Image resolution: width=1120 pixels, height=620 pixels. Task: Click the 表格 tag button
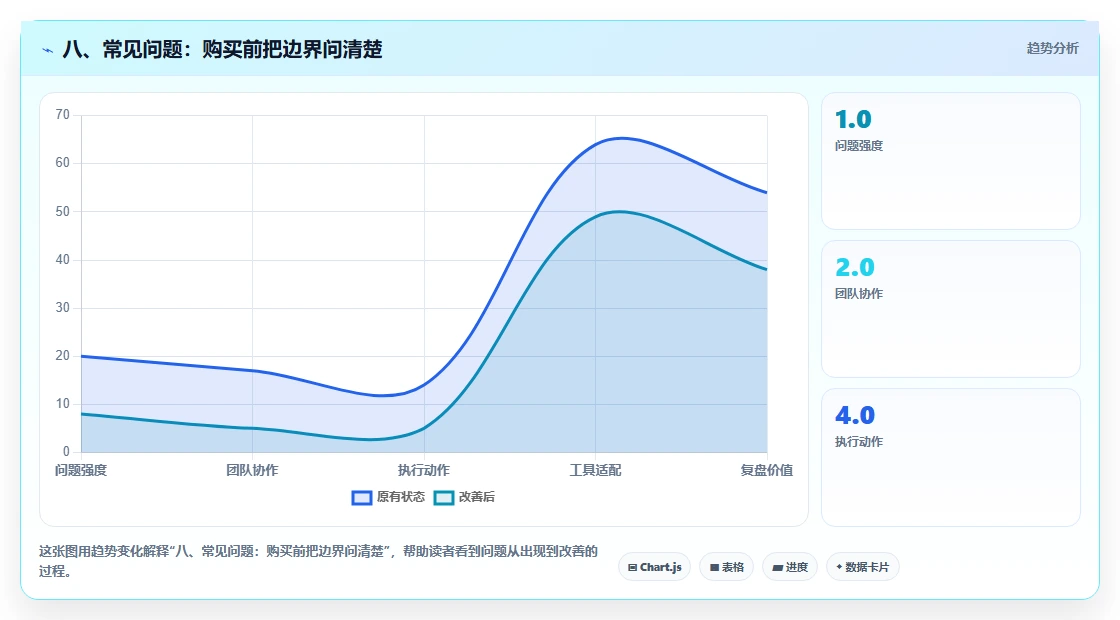726,567
